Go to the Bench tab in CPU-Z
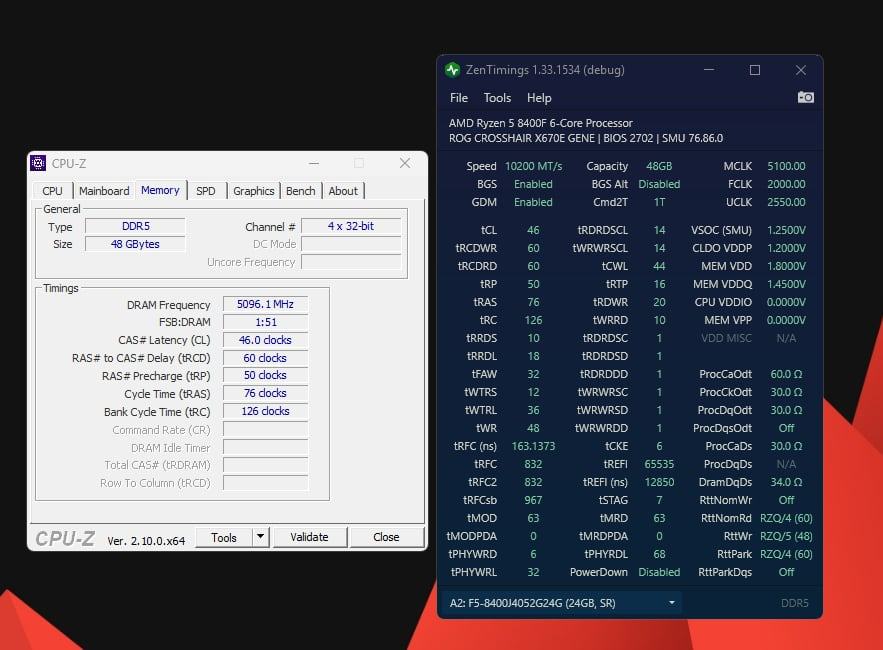883x650 pixels. coord(300,191)
